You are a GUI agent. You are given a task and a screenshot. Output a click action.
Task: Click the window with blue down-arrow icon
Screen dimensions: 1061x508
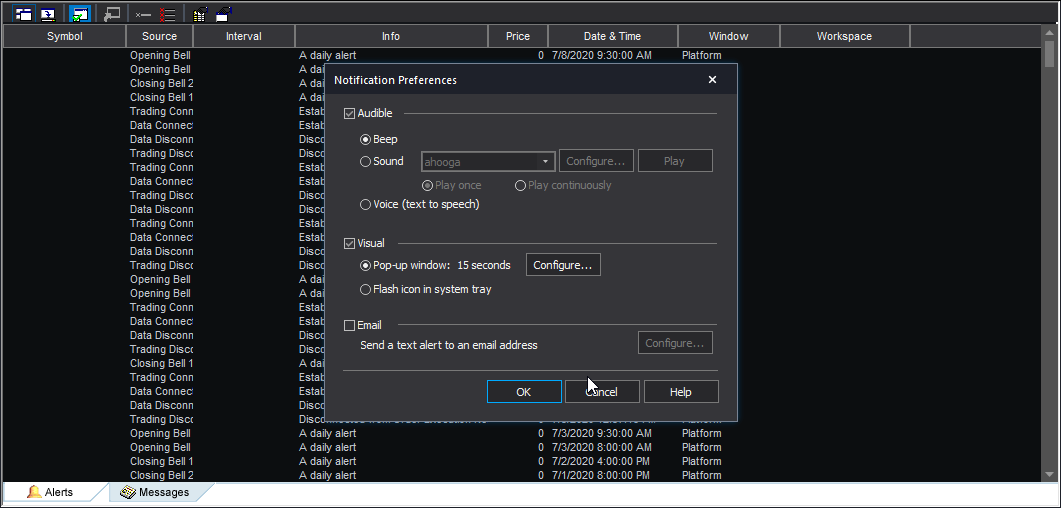[48, 13]
